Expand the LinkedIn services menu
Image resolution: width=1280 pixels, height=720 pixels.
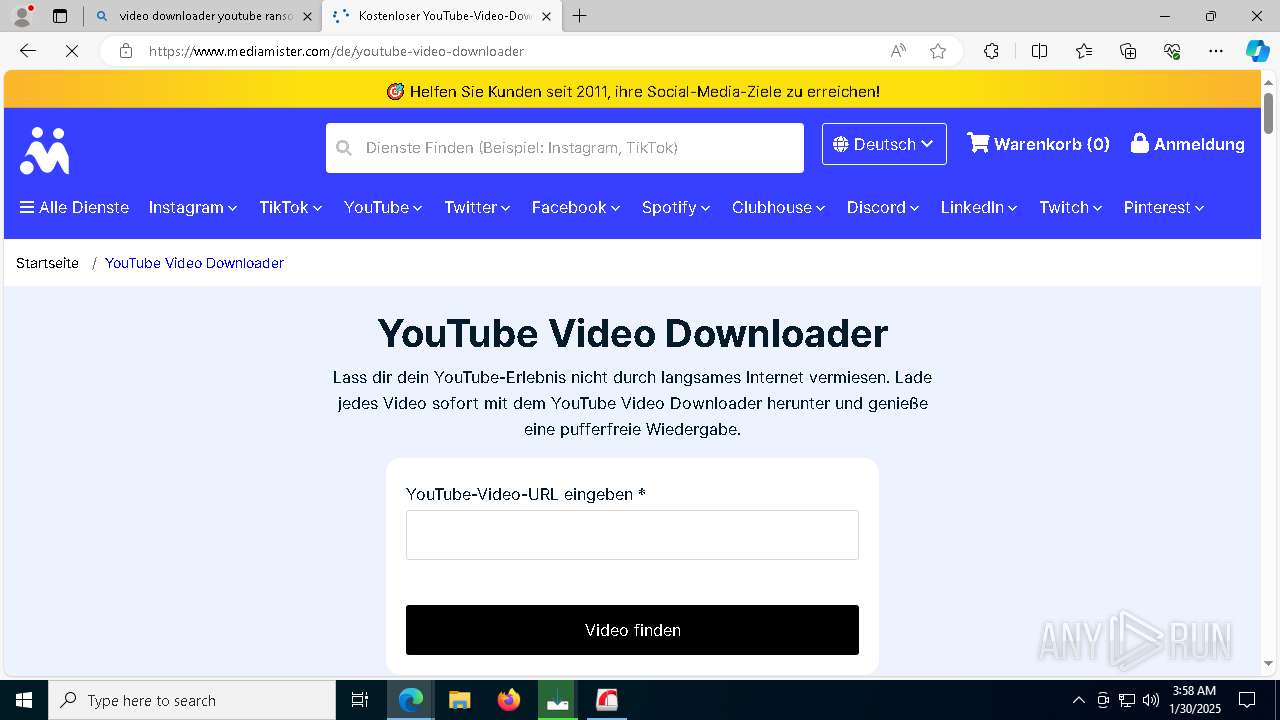tap(979, 207)
